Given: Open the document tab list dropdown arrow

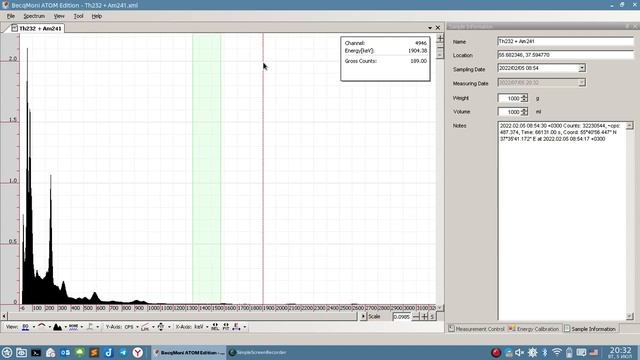Looking at the screenshot, I should (430, 28).
